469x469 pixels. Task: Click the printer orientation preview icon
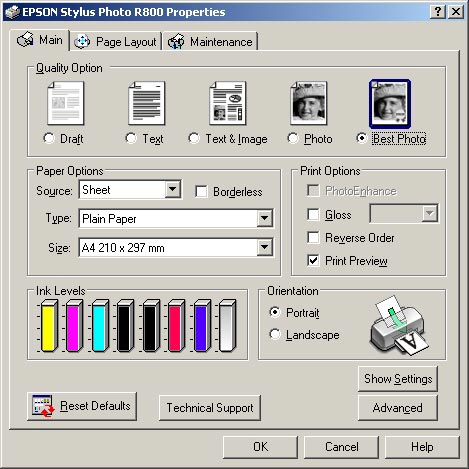click(x=399, y=325)
